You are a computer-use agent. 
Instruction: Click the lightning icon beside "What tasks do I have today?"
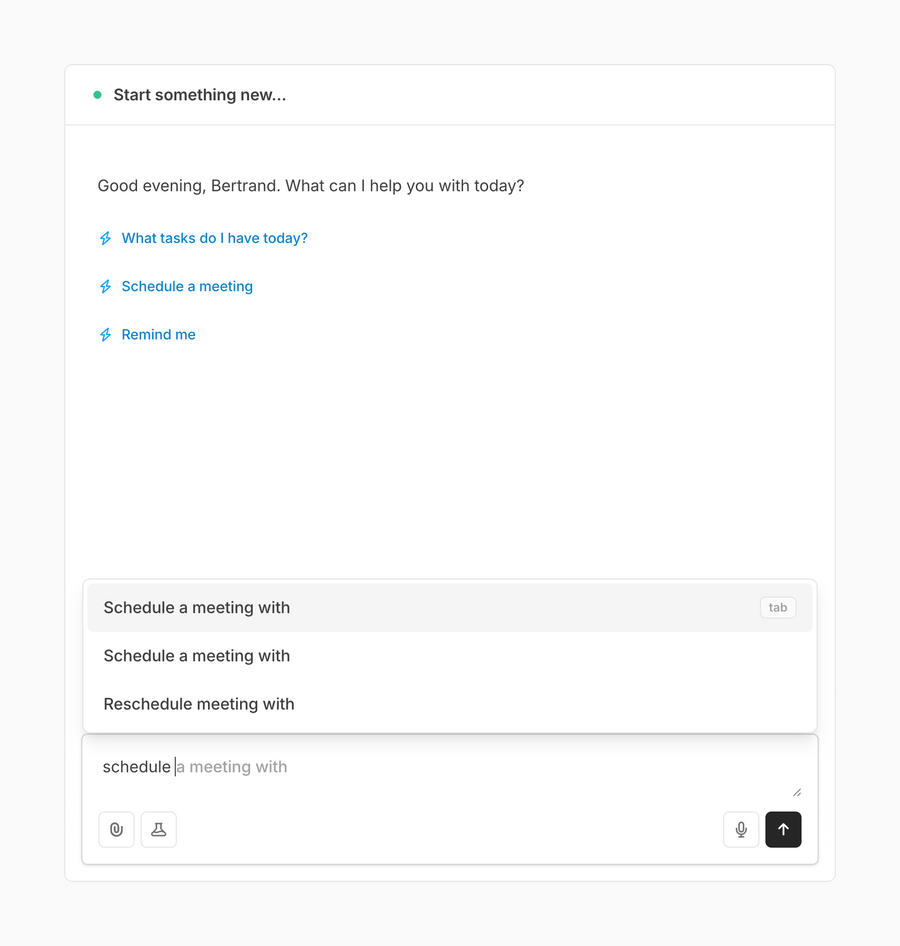coord(105,238)
